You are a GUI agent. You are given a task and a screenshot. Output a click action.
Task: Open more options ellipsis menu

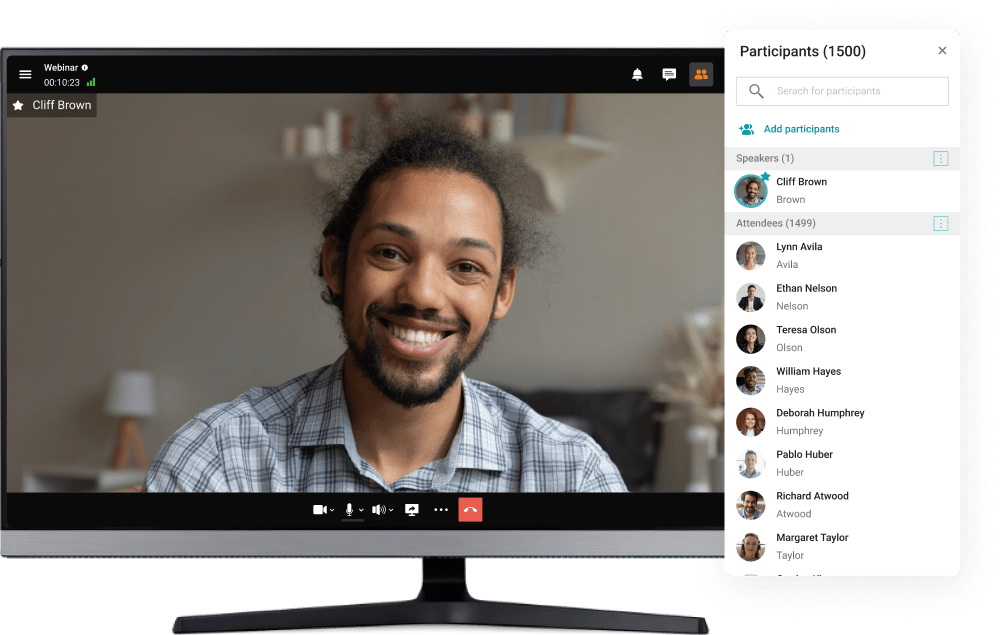coord(441,510)
